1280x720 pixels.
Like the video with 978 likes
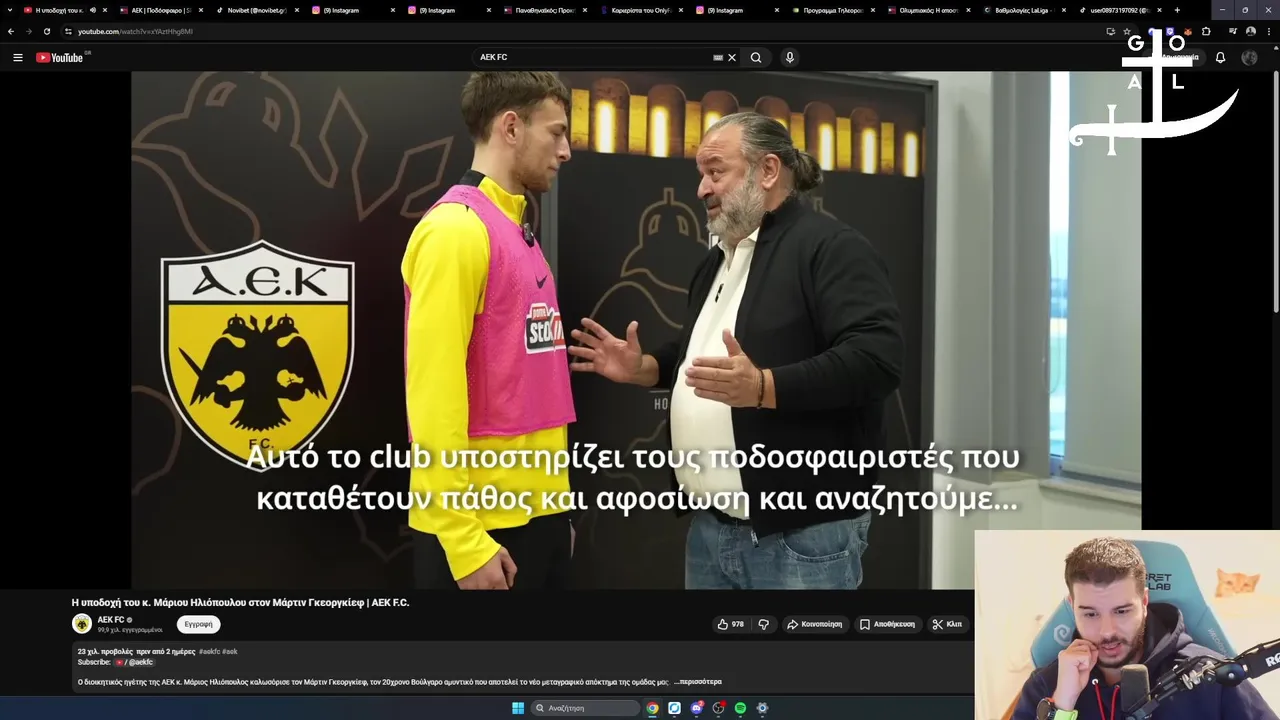(x=730, y=624)
